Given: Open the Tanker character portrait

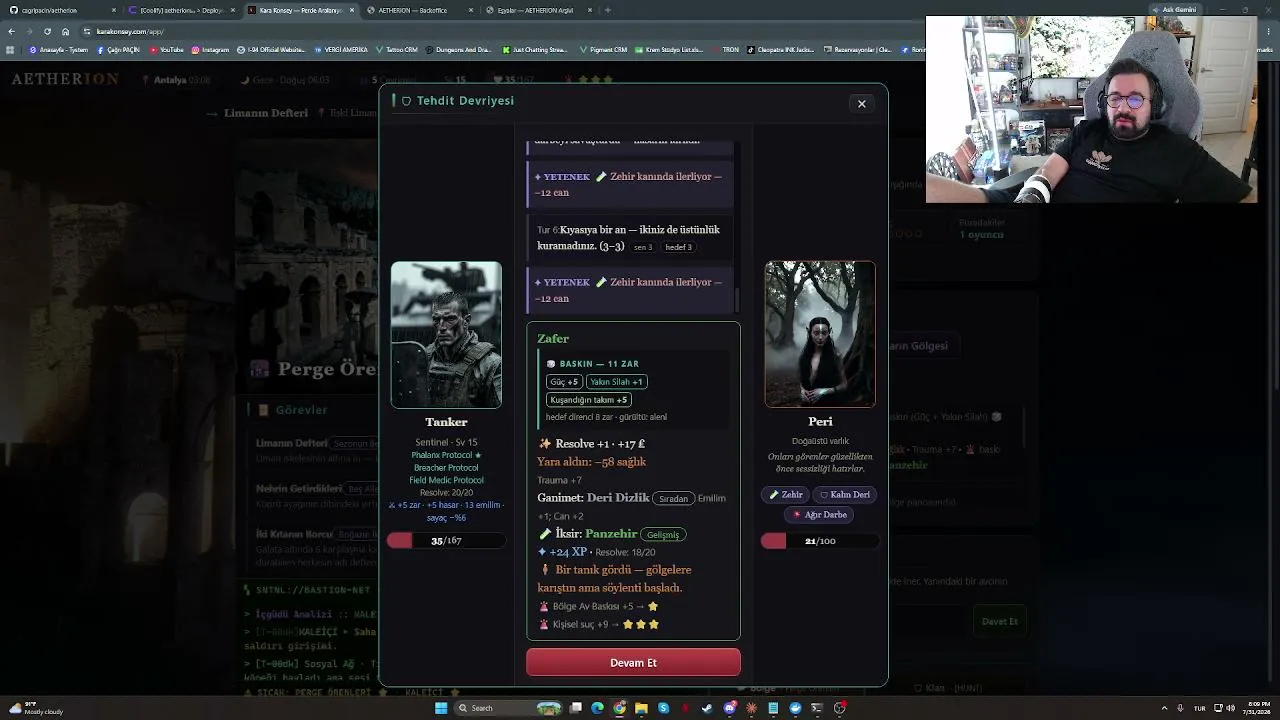Looking at the screenshot, I should pyautogui.click(x=446, y=334).
